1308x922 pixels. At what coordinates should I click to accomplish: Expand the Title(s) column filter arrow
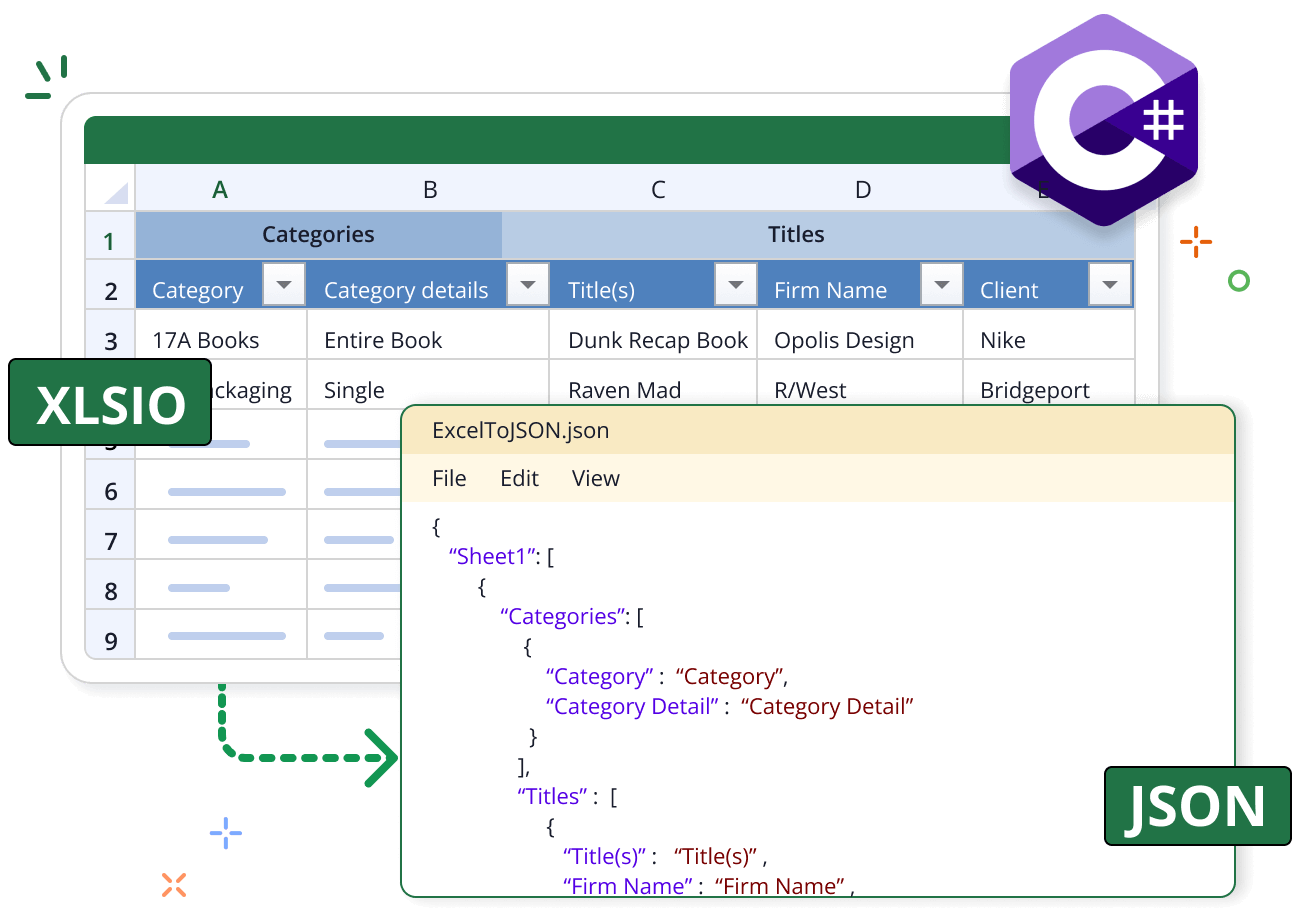(x=735, y=286)
